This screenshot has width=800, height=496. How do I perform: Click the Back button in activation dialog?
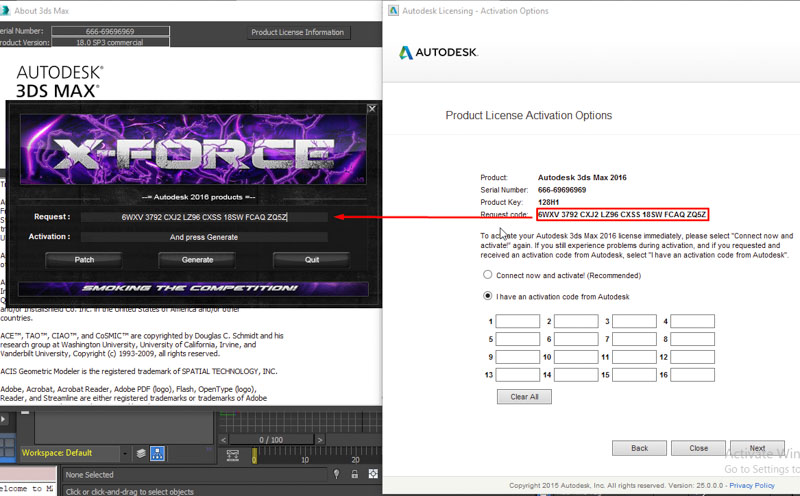coord(639,448)
